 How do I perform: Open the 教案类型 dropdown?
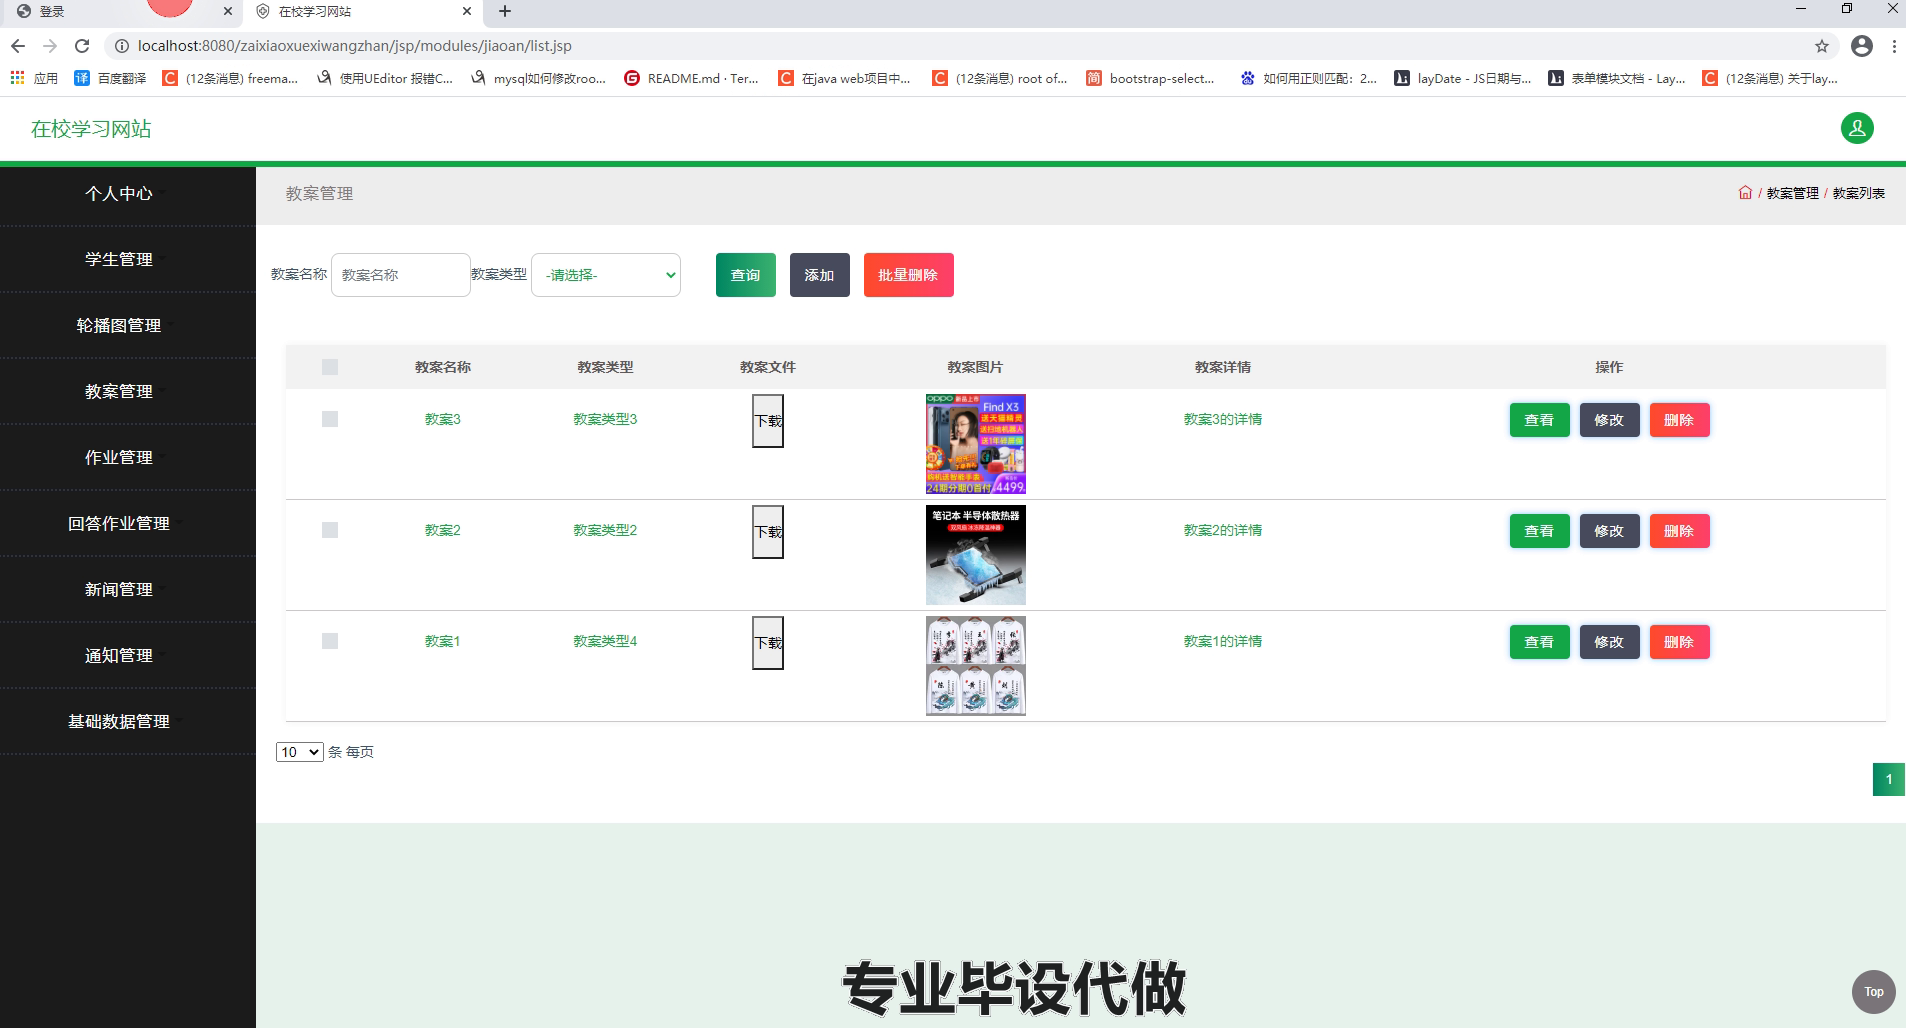click(x=606, y=275)
